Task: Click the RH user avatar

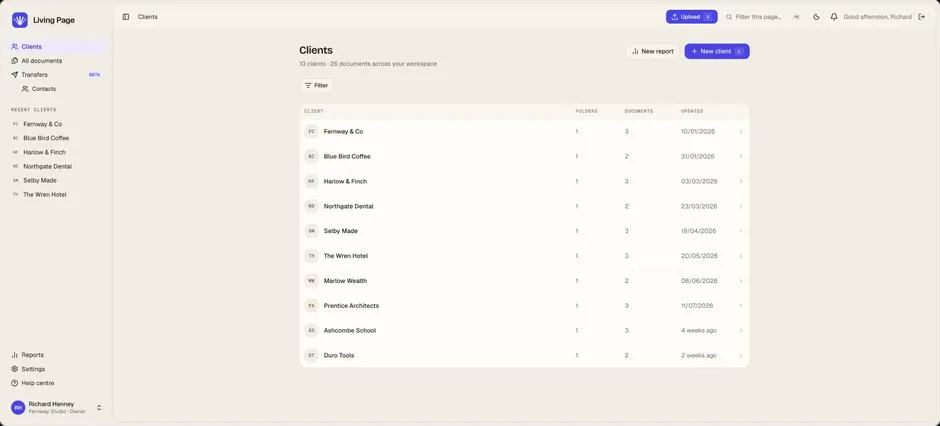Action: 18,407
